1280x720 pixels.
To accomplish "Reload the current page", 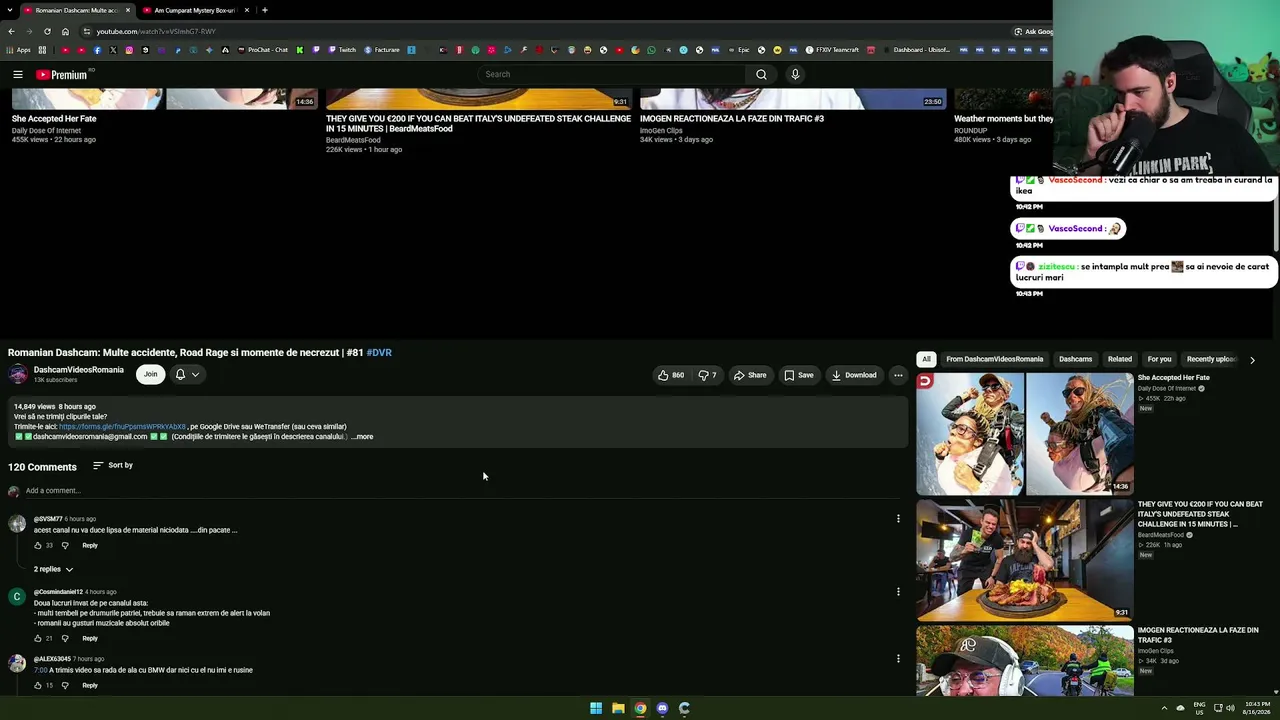I will pyautogui.click(x=47, y=31).
